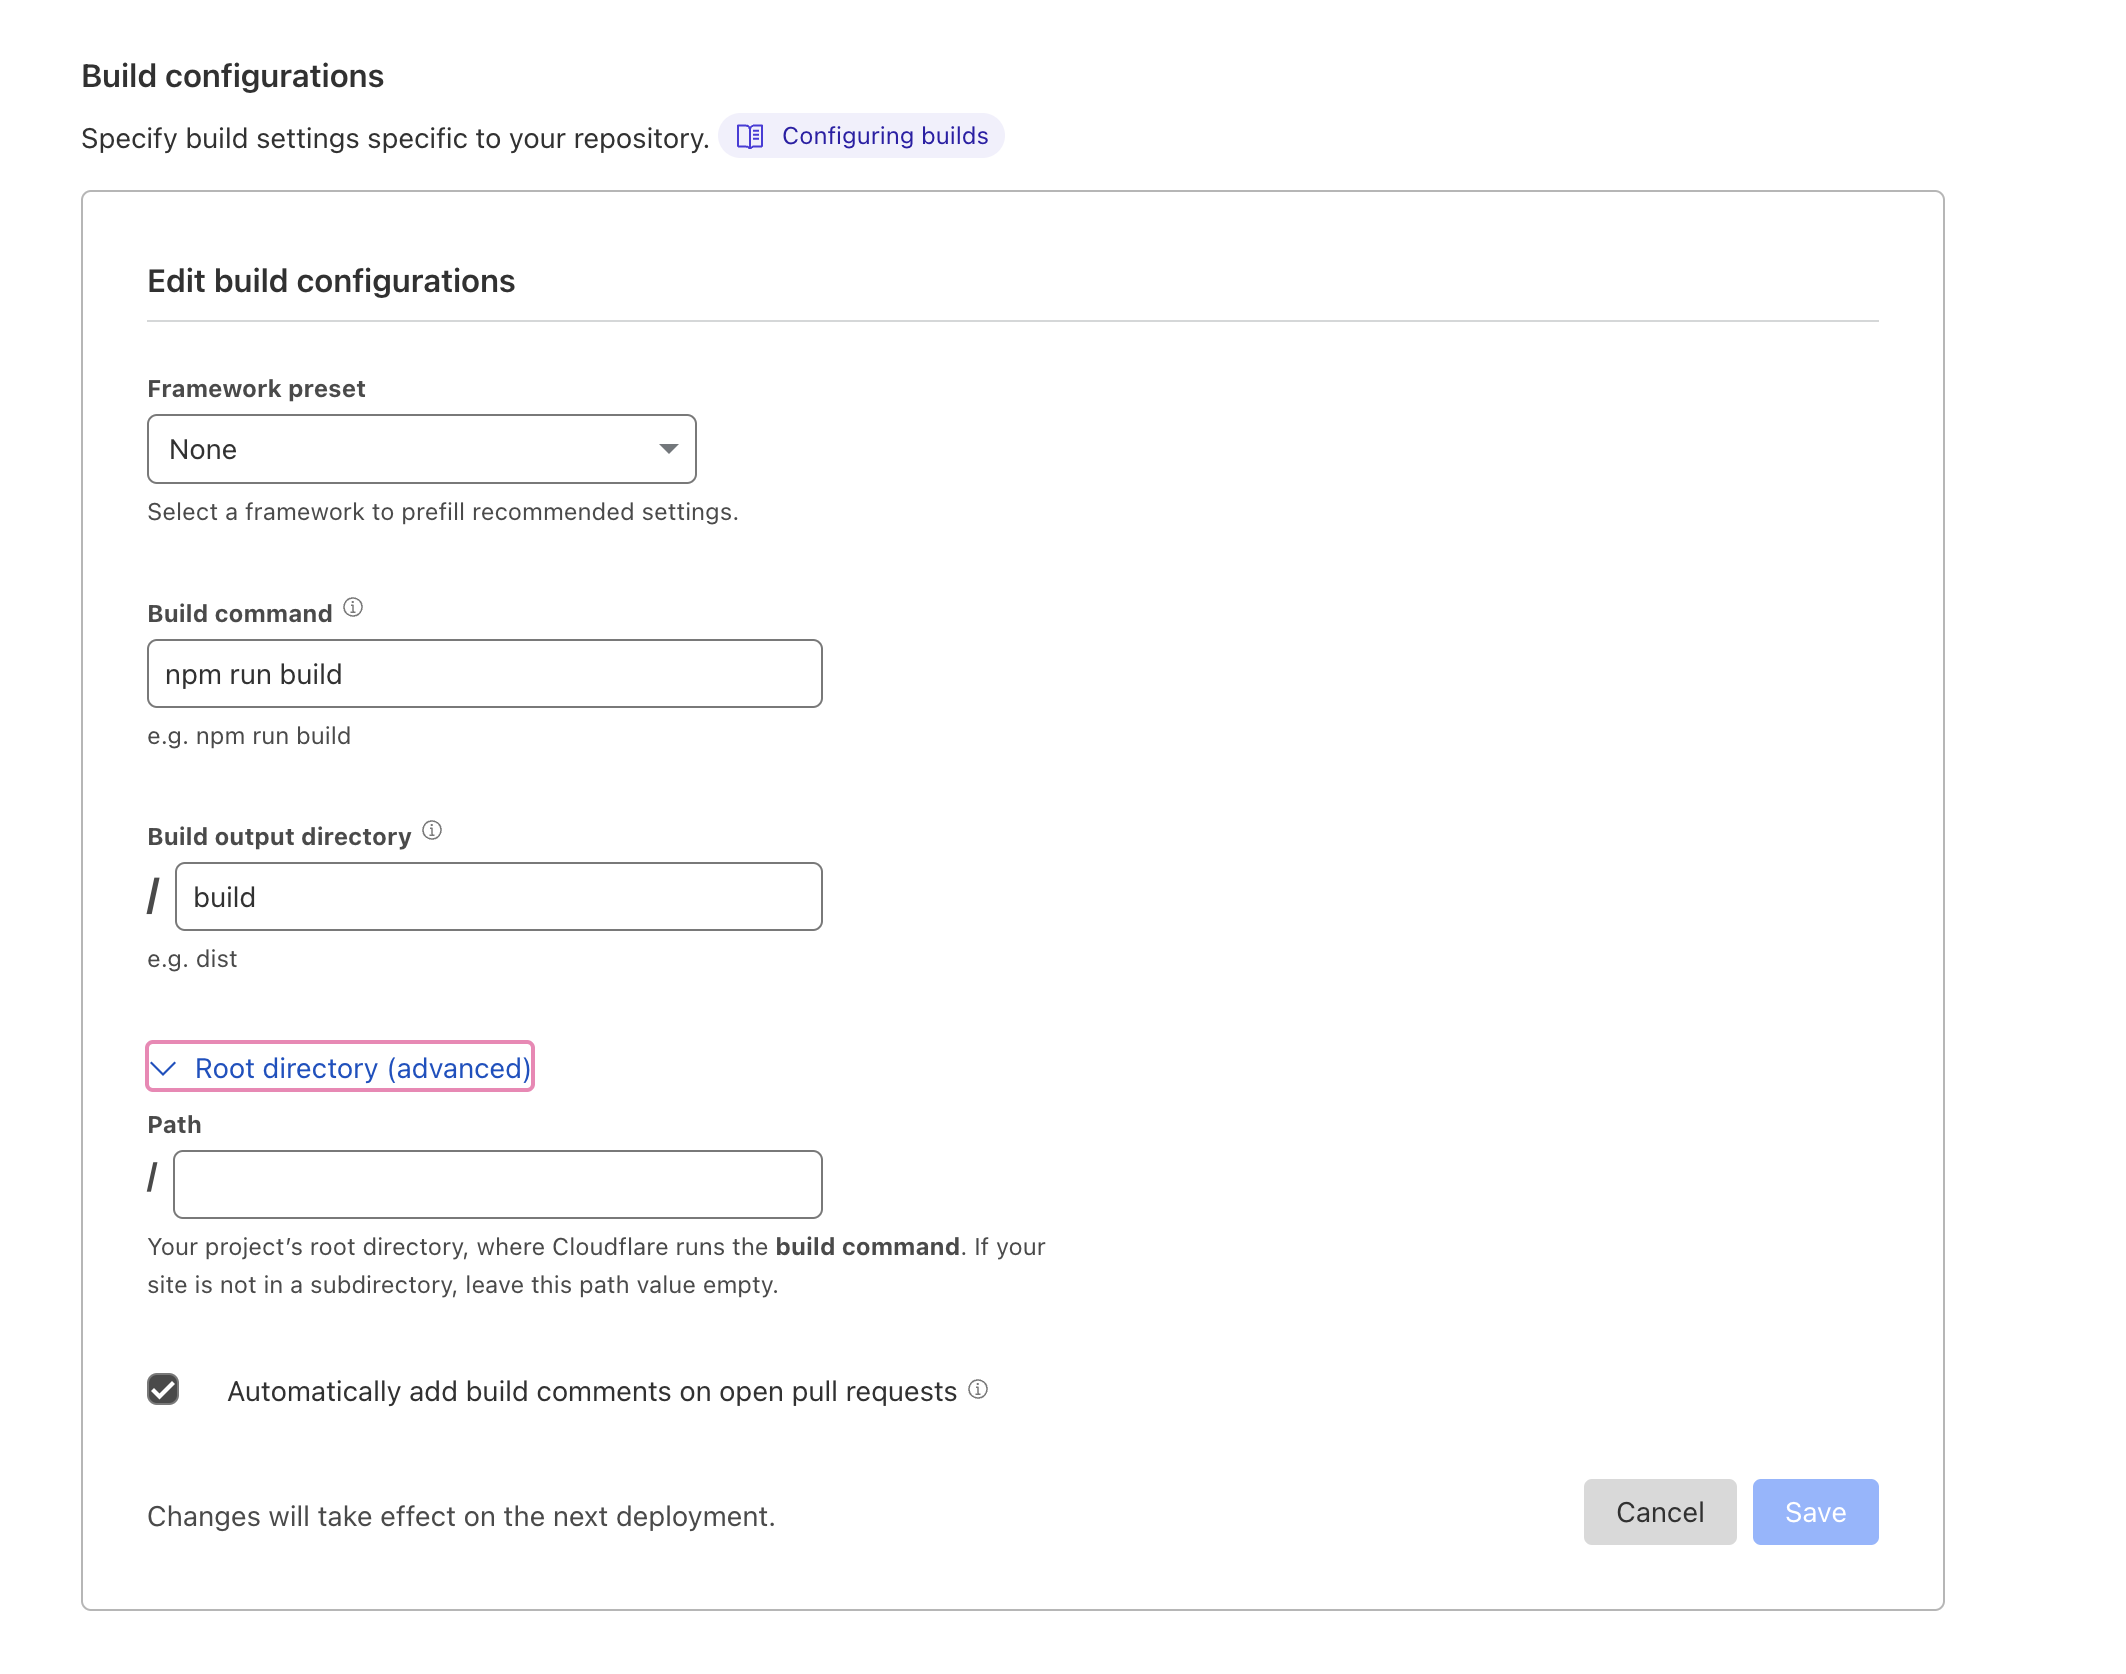The image size is (2126, 1674).
Task: Click the info icon next to Build command
Action: pyautogui.click(x=353, y=608)
